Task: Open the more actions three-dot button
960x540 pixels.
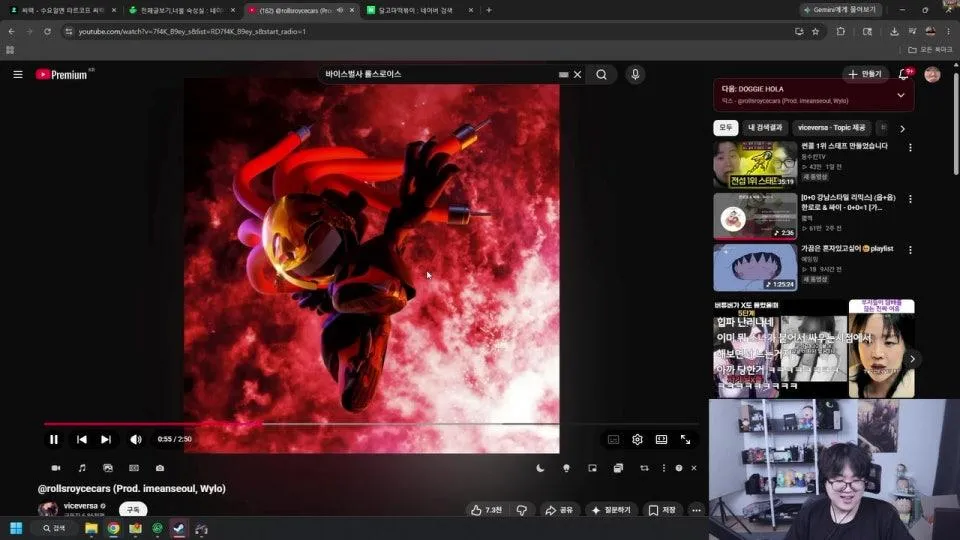Action: (x=696, y=510)
